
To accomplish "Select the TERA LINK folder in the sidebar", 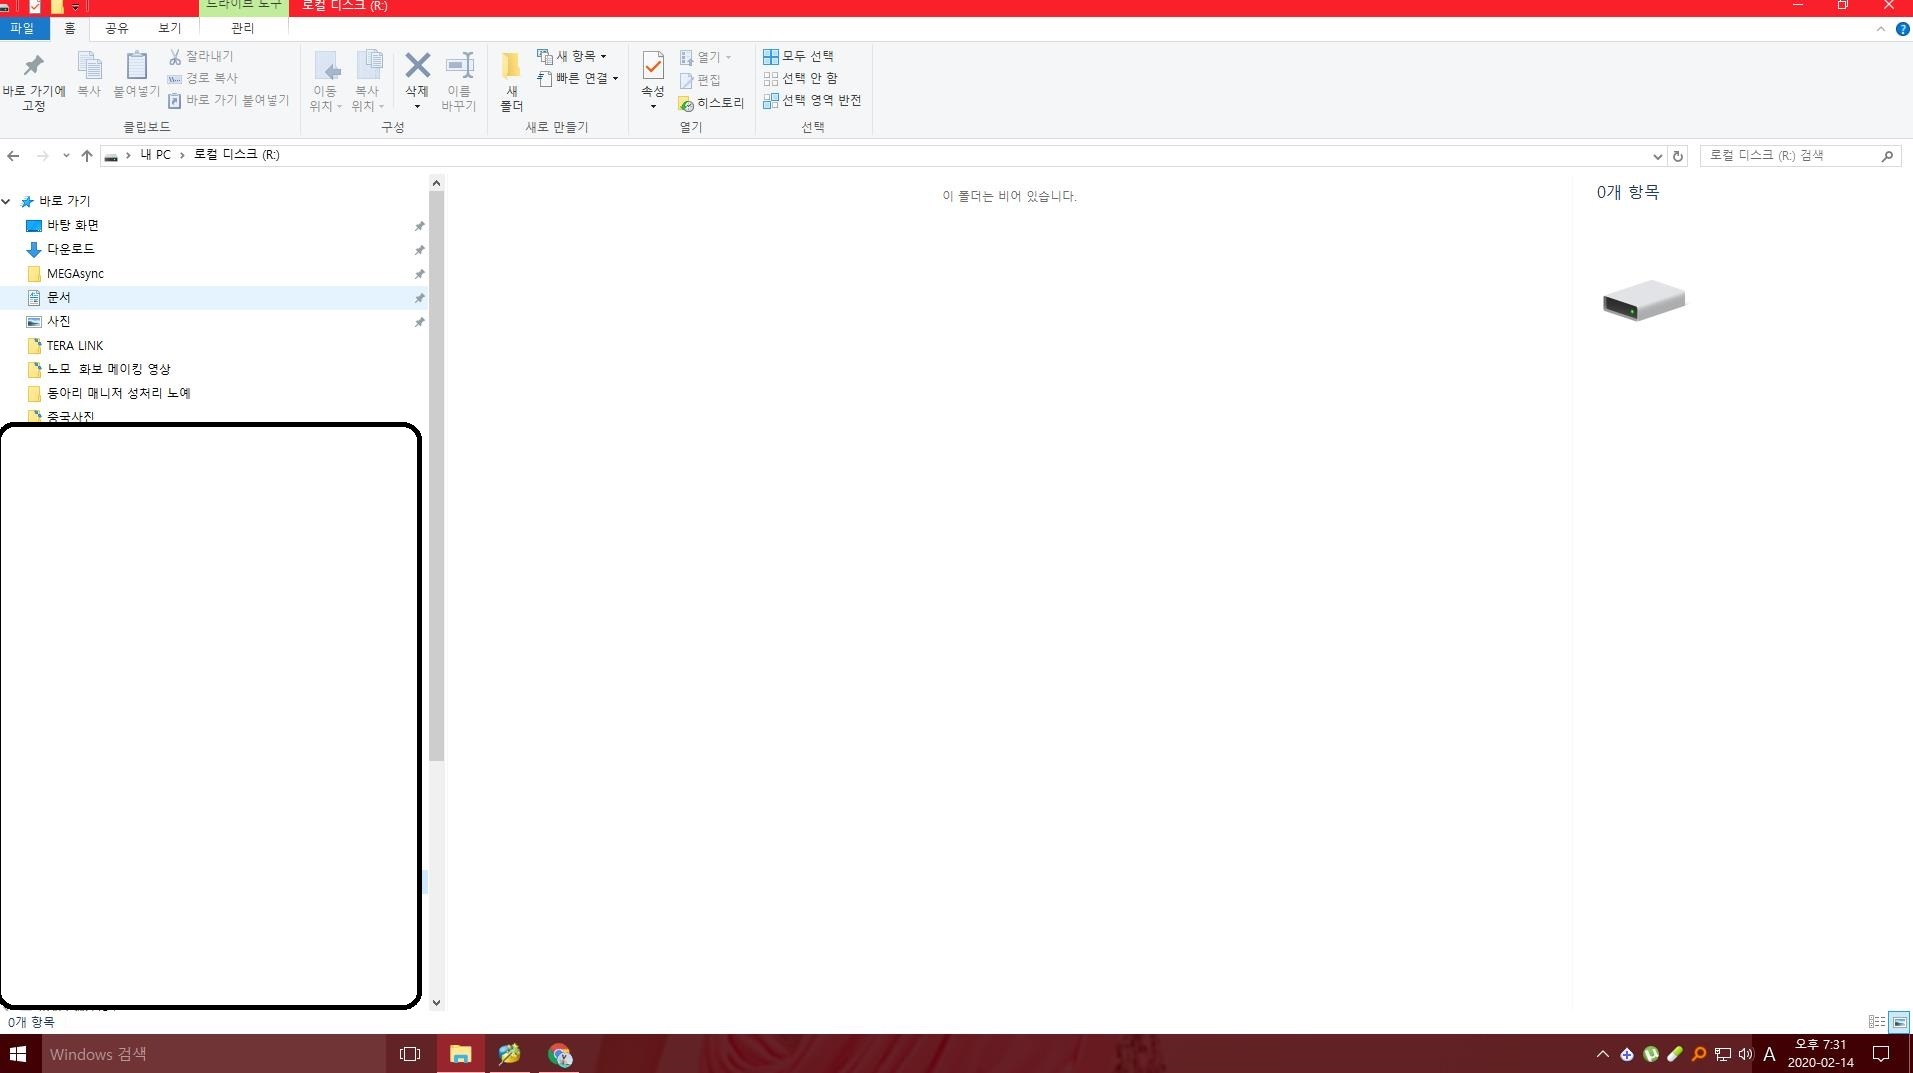I will pos(75,346).
